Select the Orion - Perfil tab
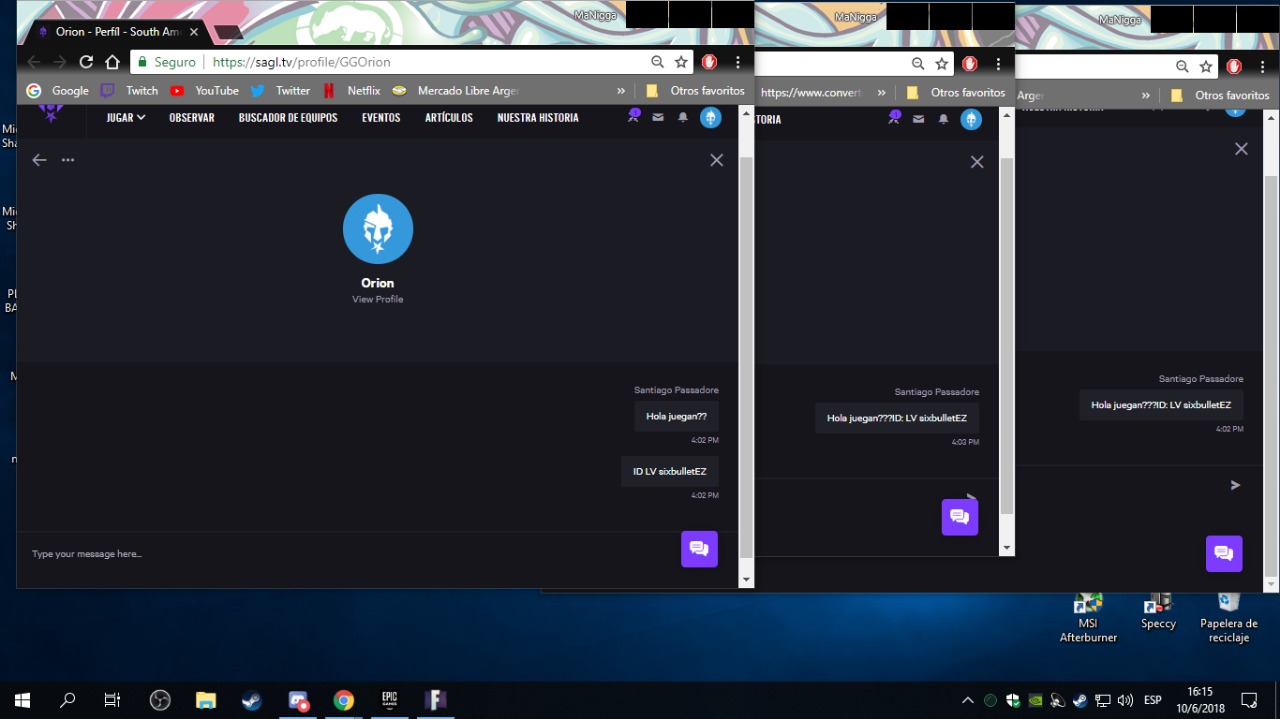The image size is (1280, 719). (118, 32)
